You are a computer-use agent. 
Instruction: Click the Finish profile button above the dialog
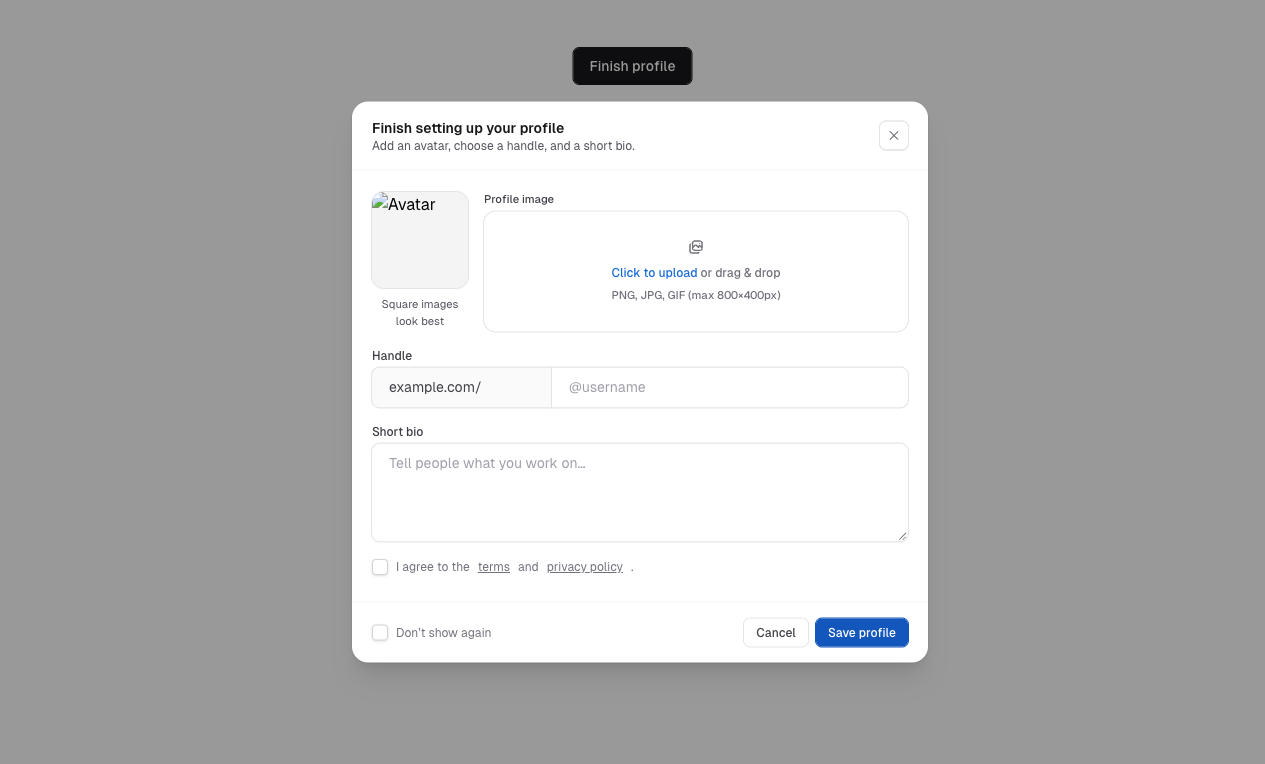(x=632, y=66)
